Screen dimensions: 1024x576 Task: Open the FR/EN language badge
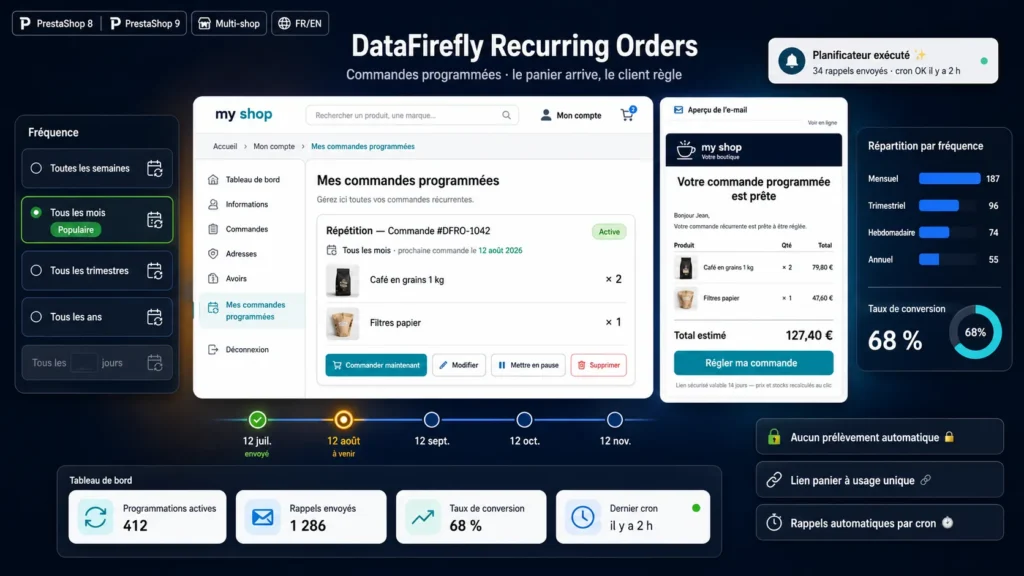click(300, 24)
